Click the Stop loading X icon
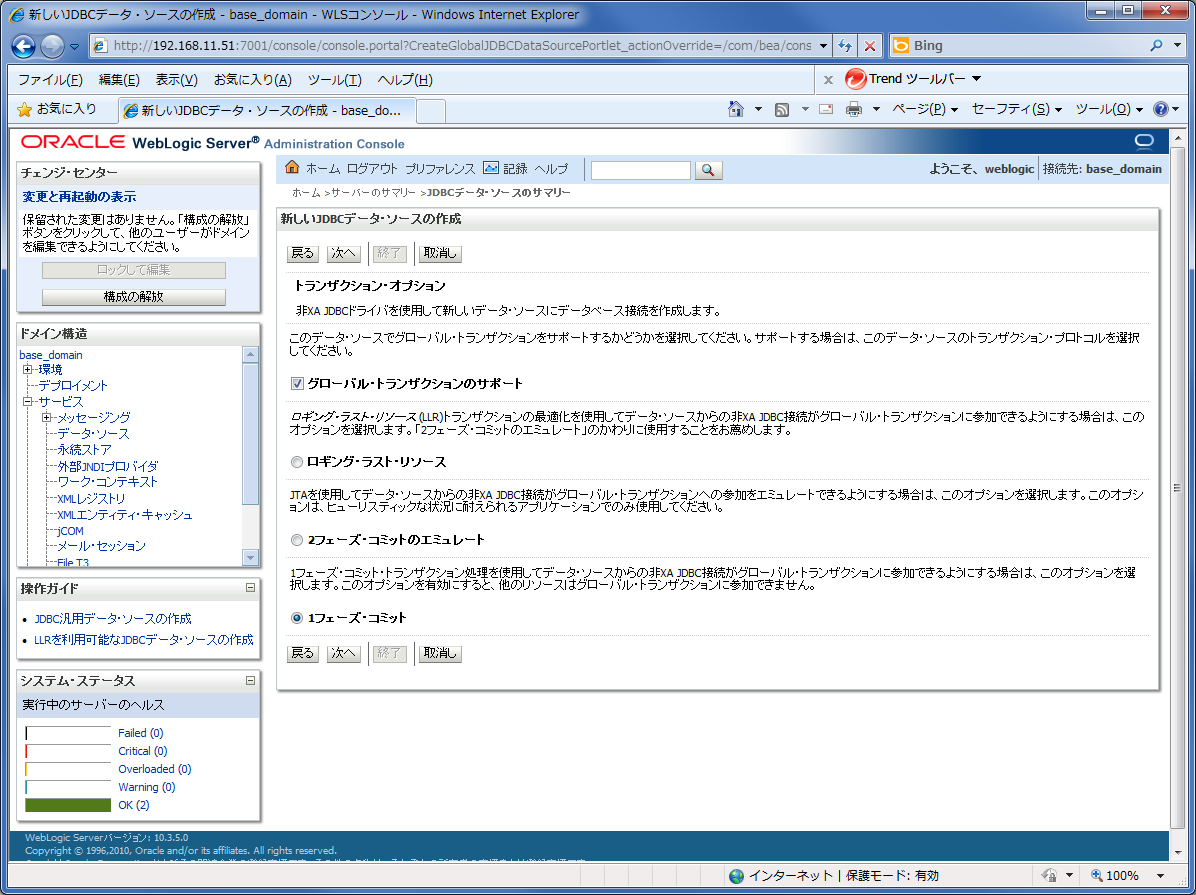 click(870, 46)
